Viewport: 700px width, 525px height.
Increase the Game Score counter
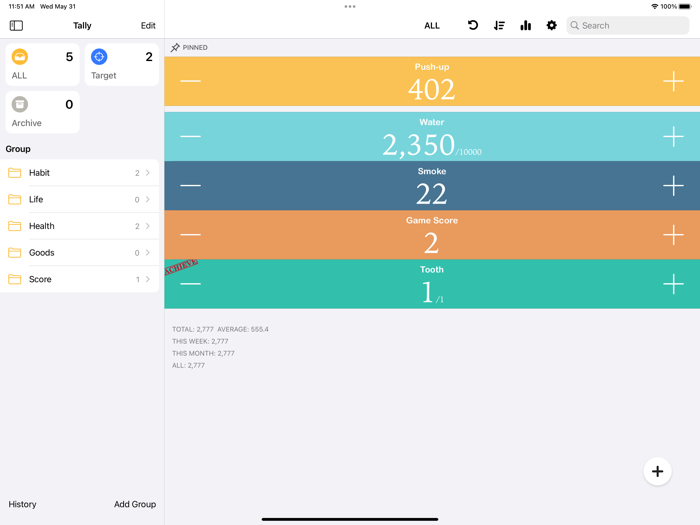click(x=673, y=235)
